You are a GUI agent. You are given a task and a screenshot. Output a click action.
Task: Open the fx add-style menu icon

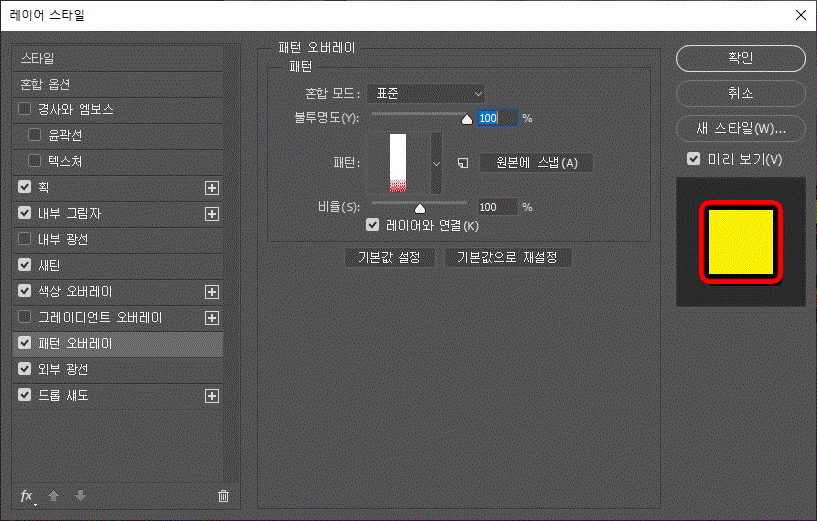27,496
